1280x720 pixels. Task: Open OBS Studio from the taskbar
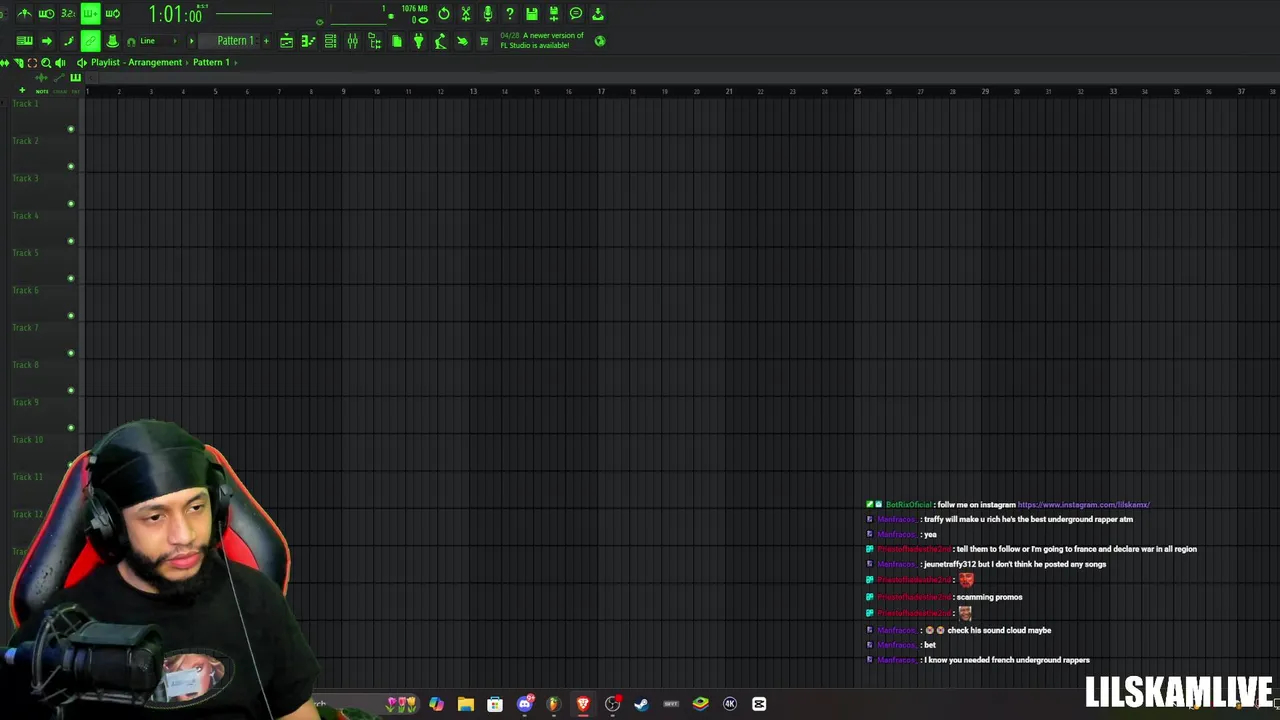click(x=612, y=704)
